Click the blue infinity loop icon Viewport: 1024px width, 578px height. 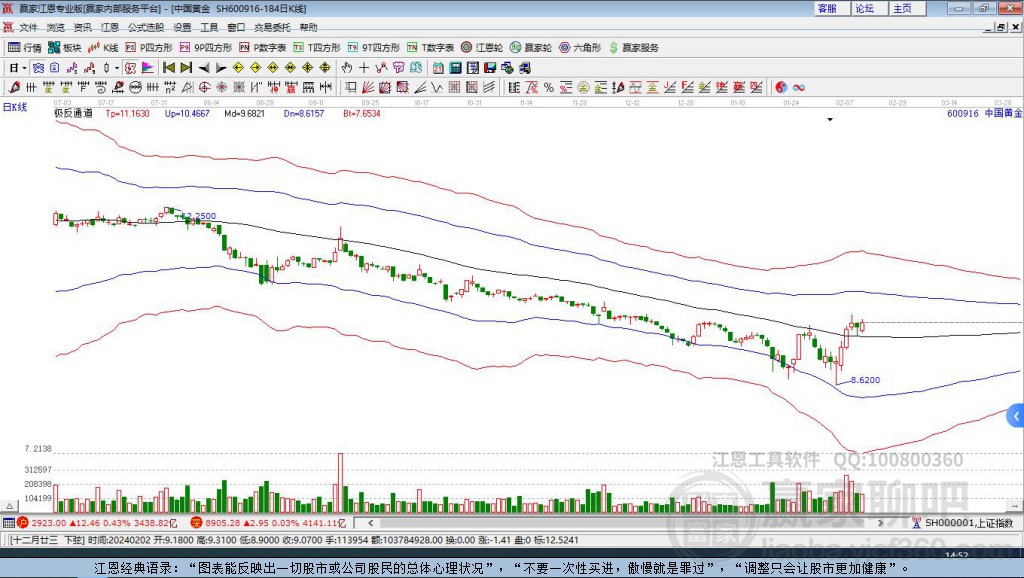[799, 87]
